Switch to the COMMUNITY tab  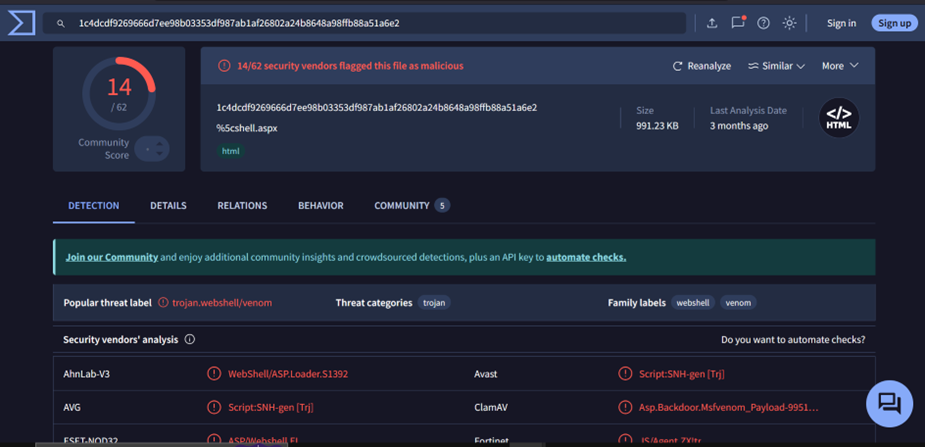(x=412, y=206)
